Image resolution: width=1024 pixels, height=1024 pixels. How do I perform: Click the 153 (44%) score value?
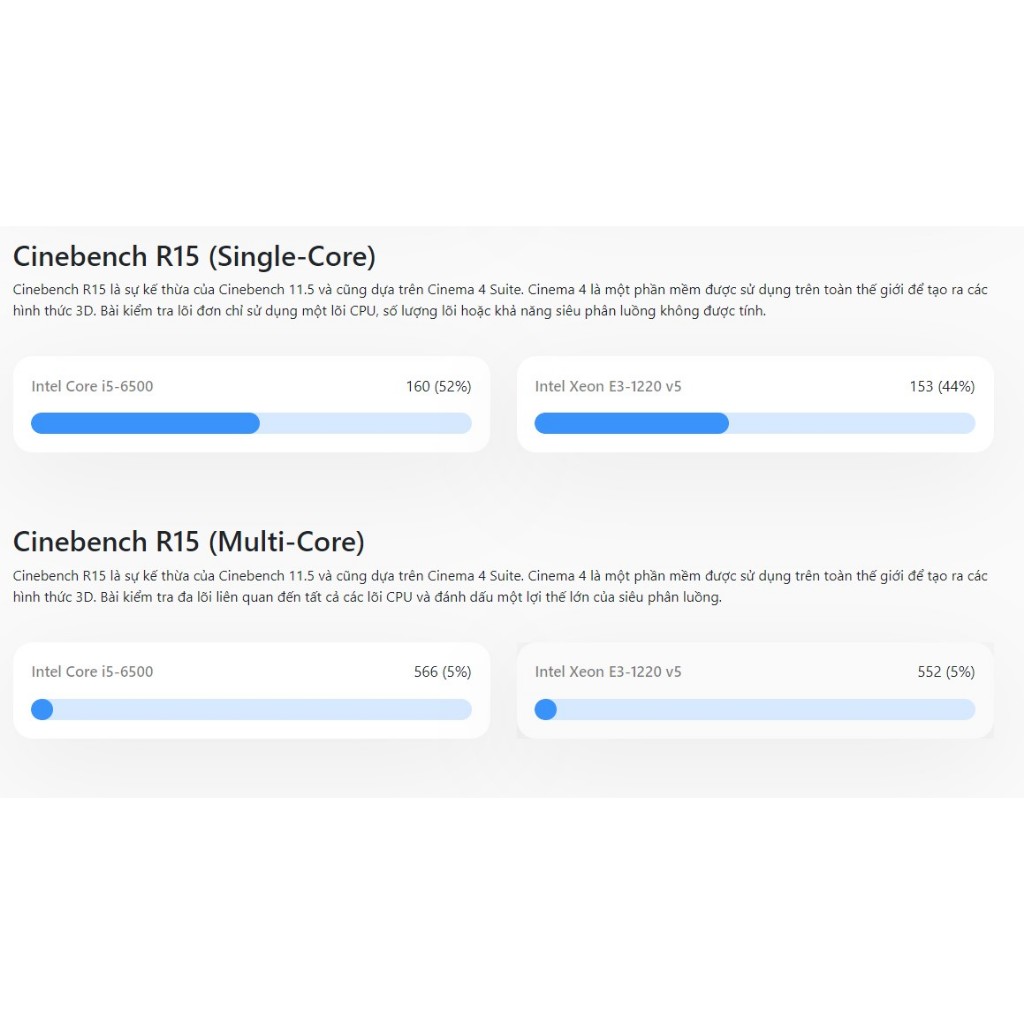942,386
